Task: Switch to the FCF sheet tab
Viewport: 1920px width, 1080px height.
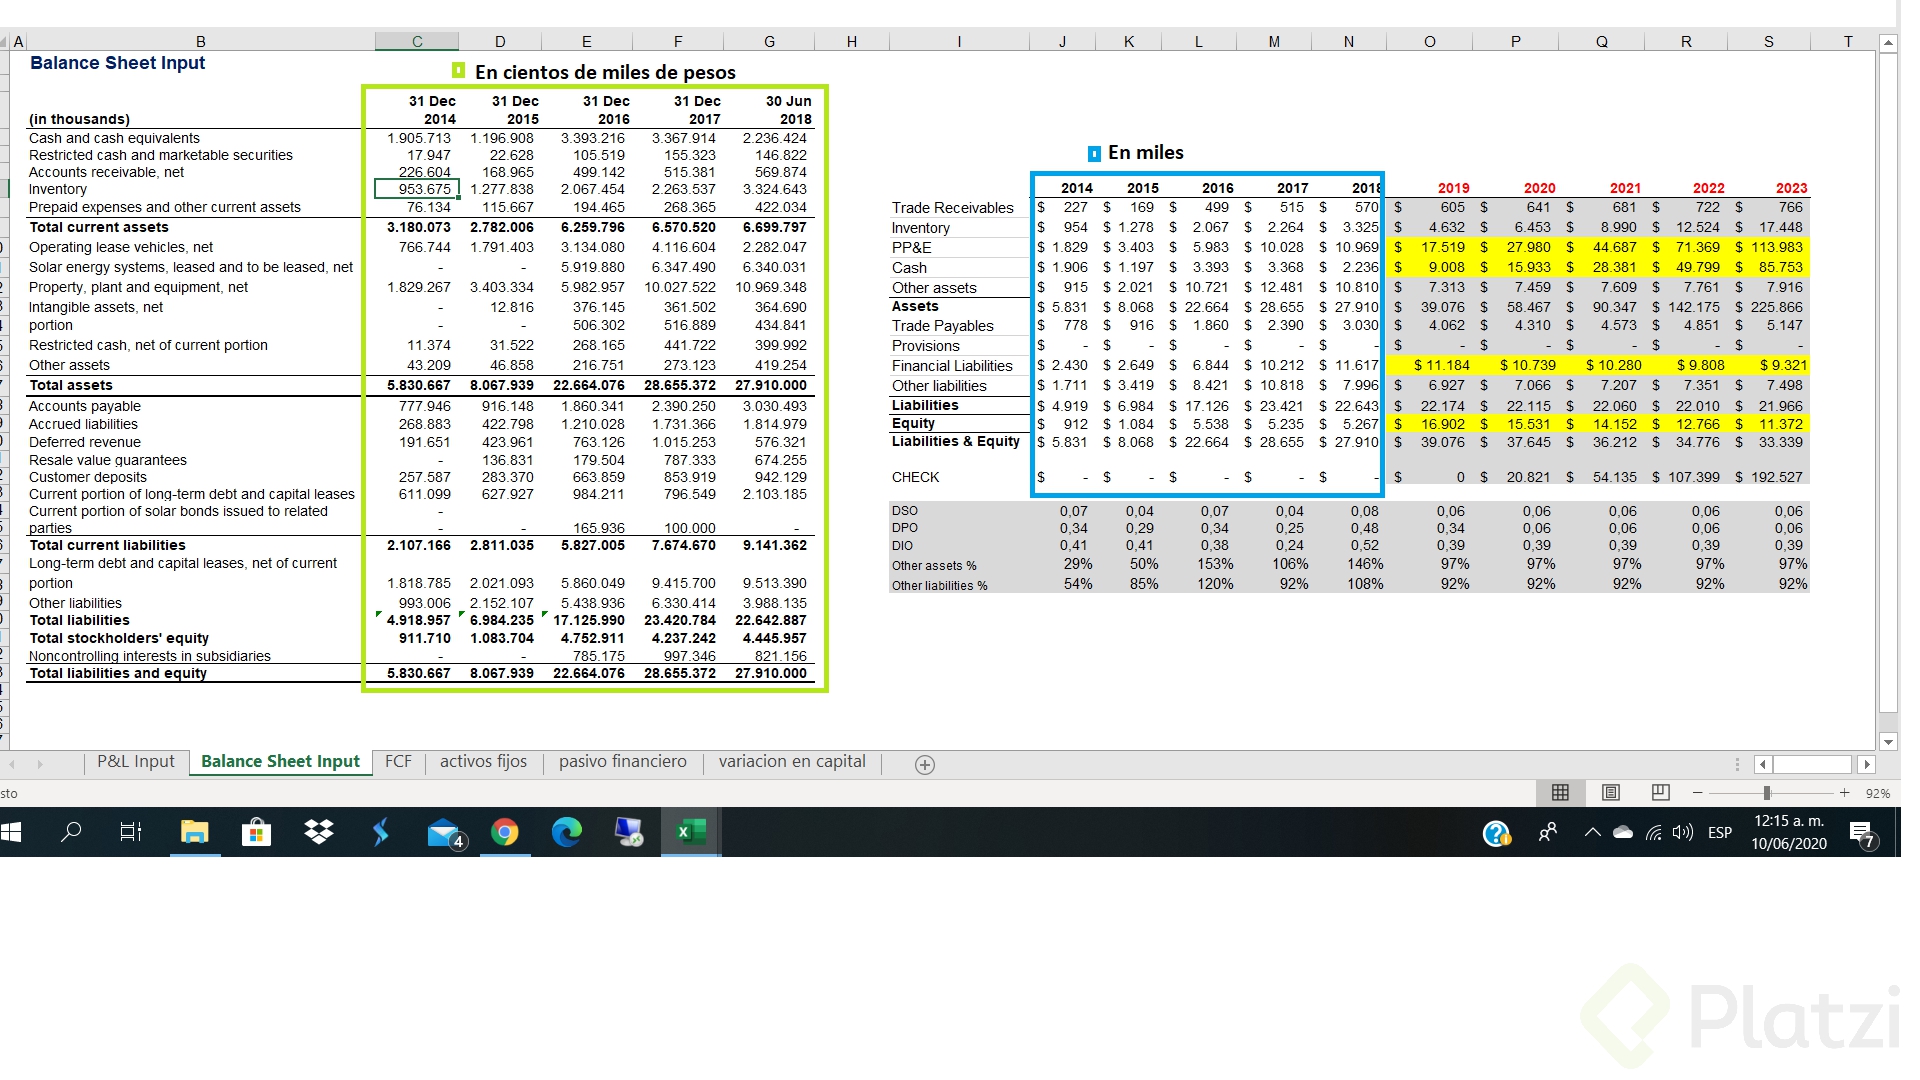Action: click(398, 762)
